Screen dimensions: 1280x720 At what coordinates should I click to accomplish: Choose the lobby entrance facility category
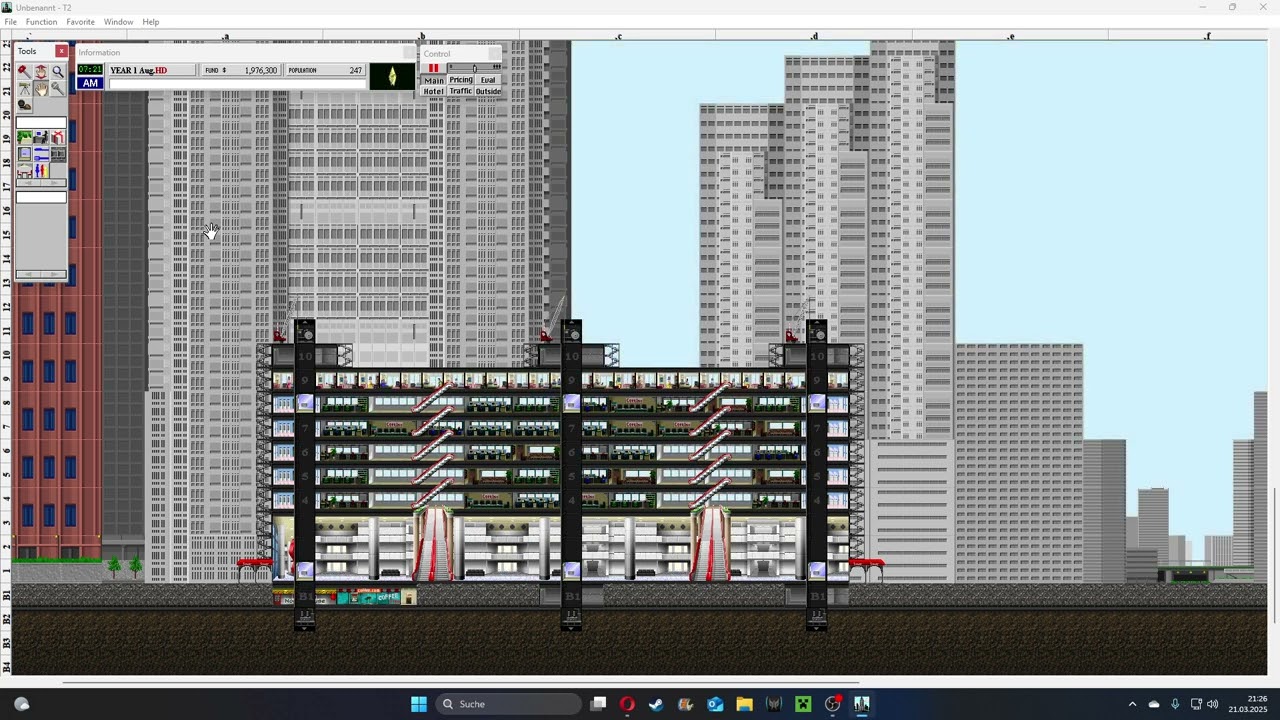[24, 171]
